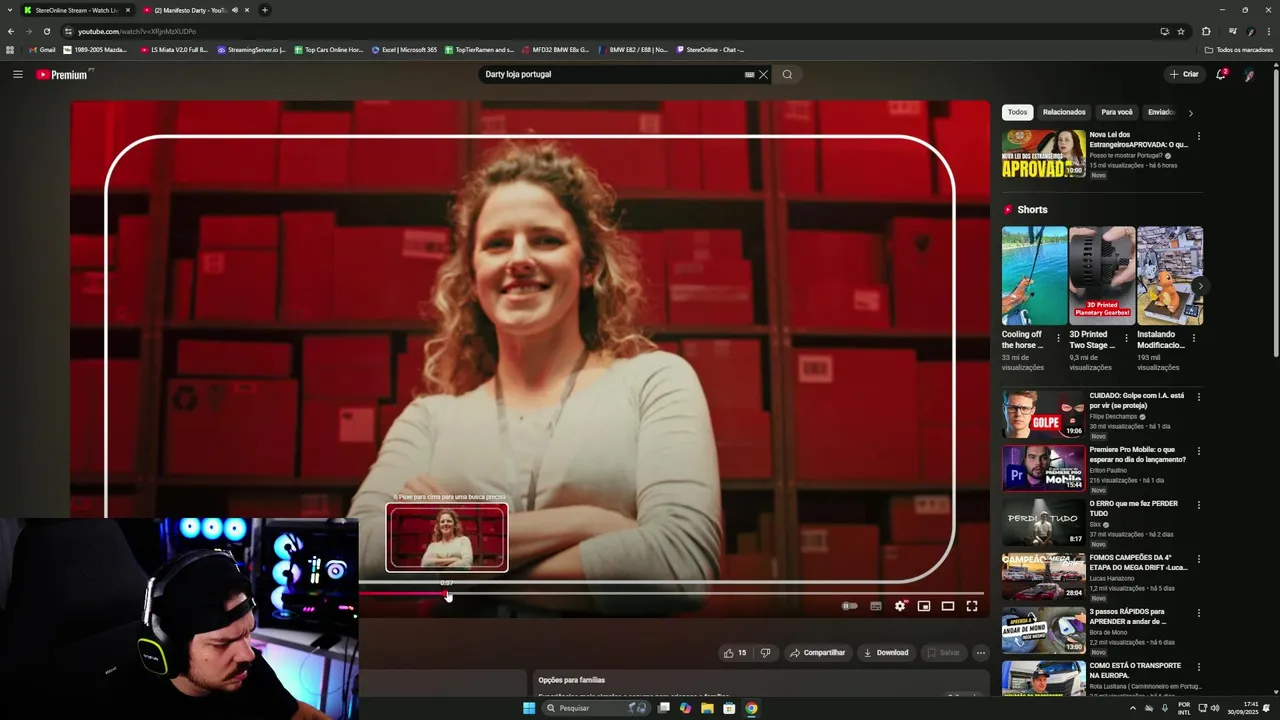Open FOMOS CAMPEÕES DA 4ª ETAPA video
Screen dimensions: 1280x720
(1044, 576)
